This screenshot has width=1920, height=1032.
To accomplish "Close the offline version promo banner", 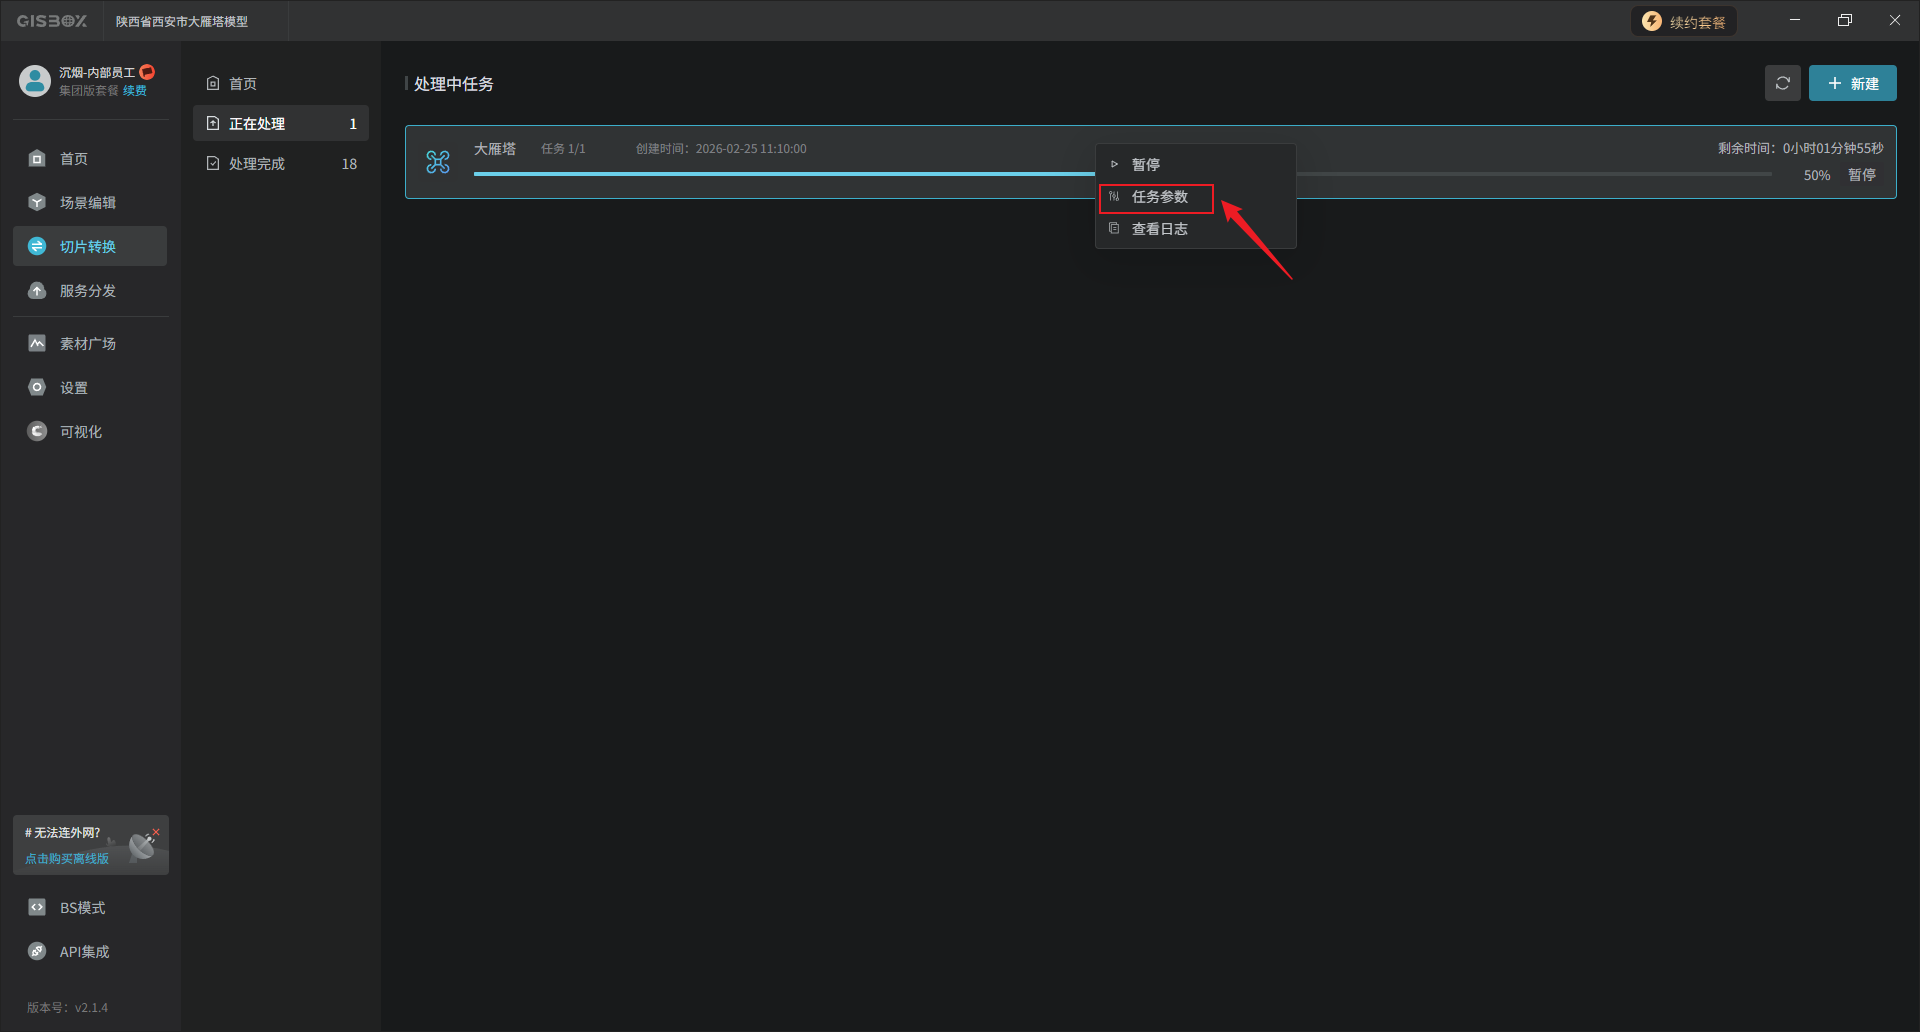I will tap(156, 832).
